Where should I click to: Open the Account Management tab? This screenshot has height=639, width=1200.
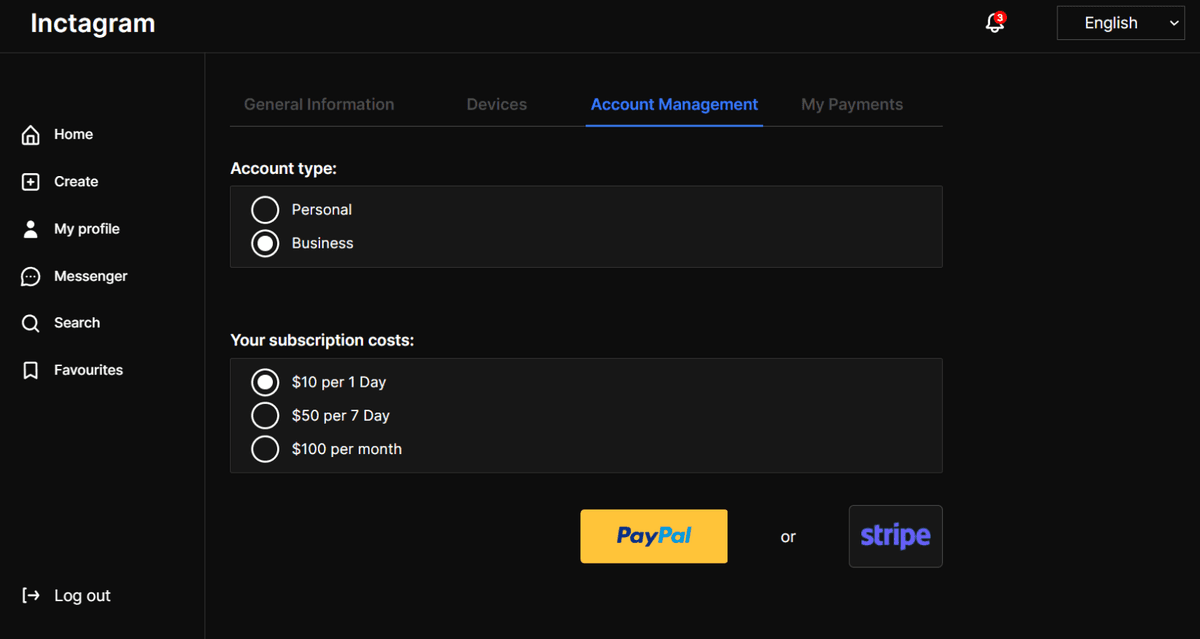tap(675, 104)
